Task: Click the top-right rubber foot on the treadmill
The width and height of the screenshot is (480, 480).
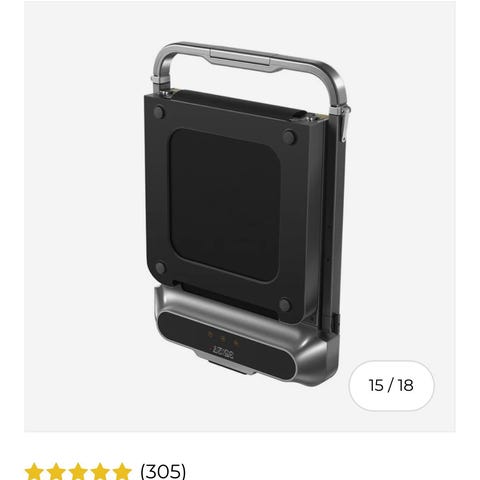Action: pyautogui.click(x=289, y=137)
